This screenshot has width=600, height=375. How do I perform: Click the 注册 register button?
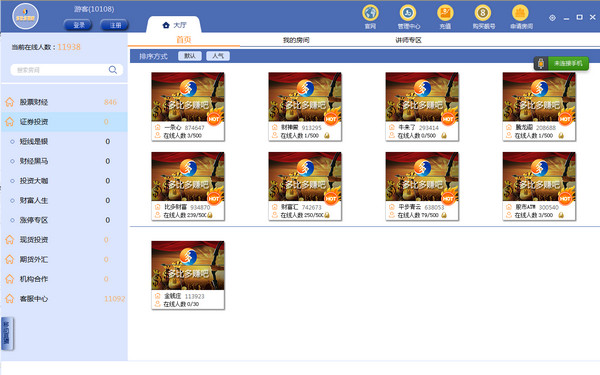pos(115,25)
